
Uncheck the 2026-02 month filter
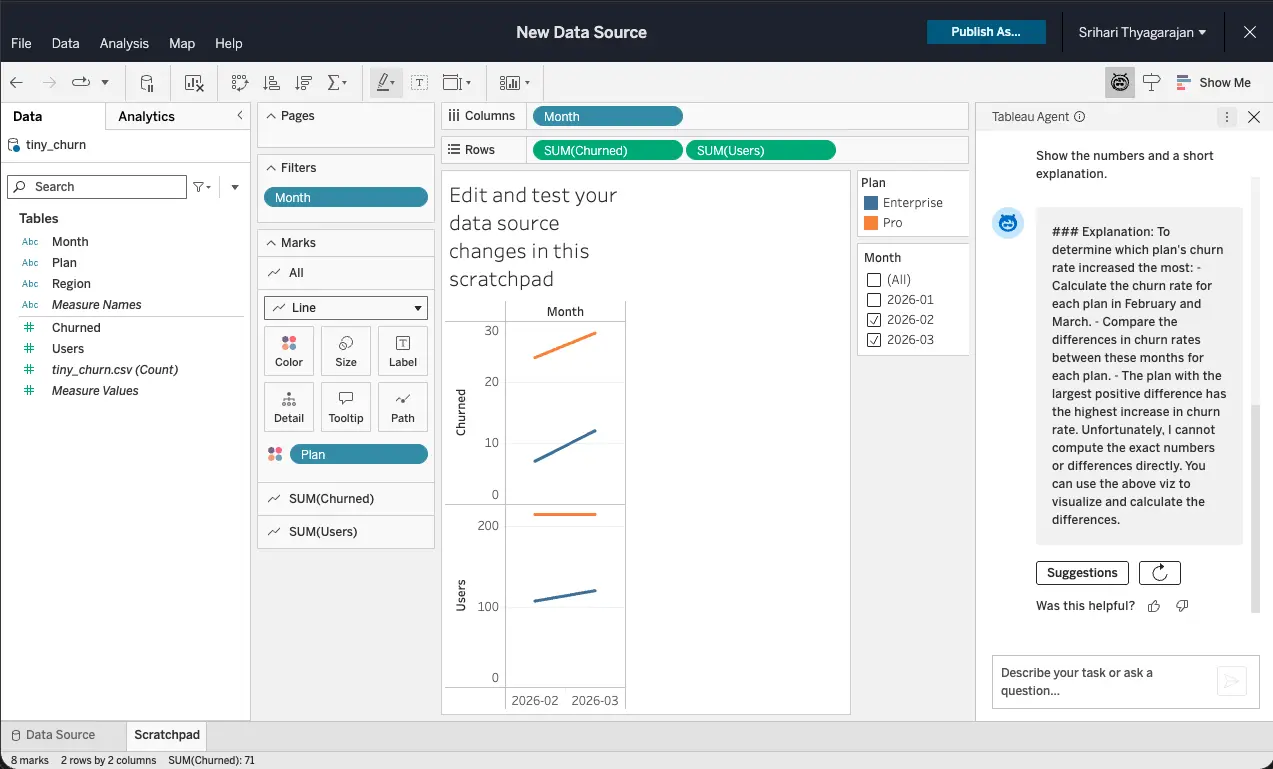[x=874, y=320]
